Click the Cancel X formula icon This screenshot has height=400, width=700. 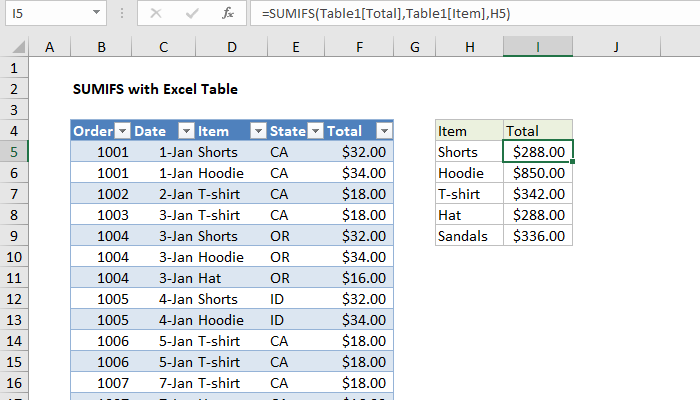pyautogui.click(x=155, y=15)
